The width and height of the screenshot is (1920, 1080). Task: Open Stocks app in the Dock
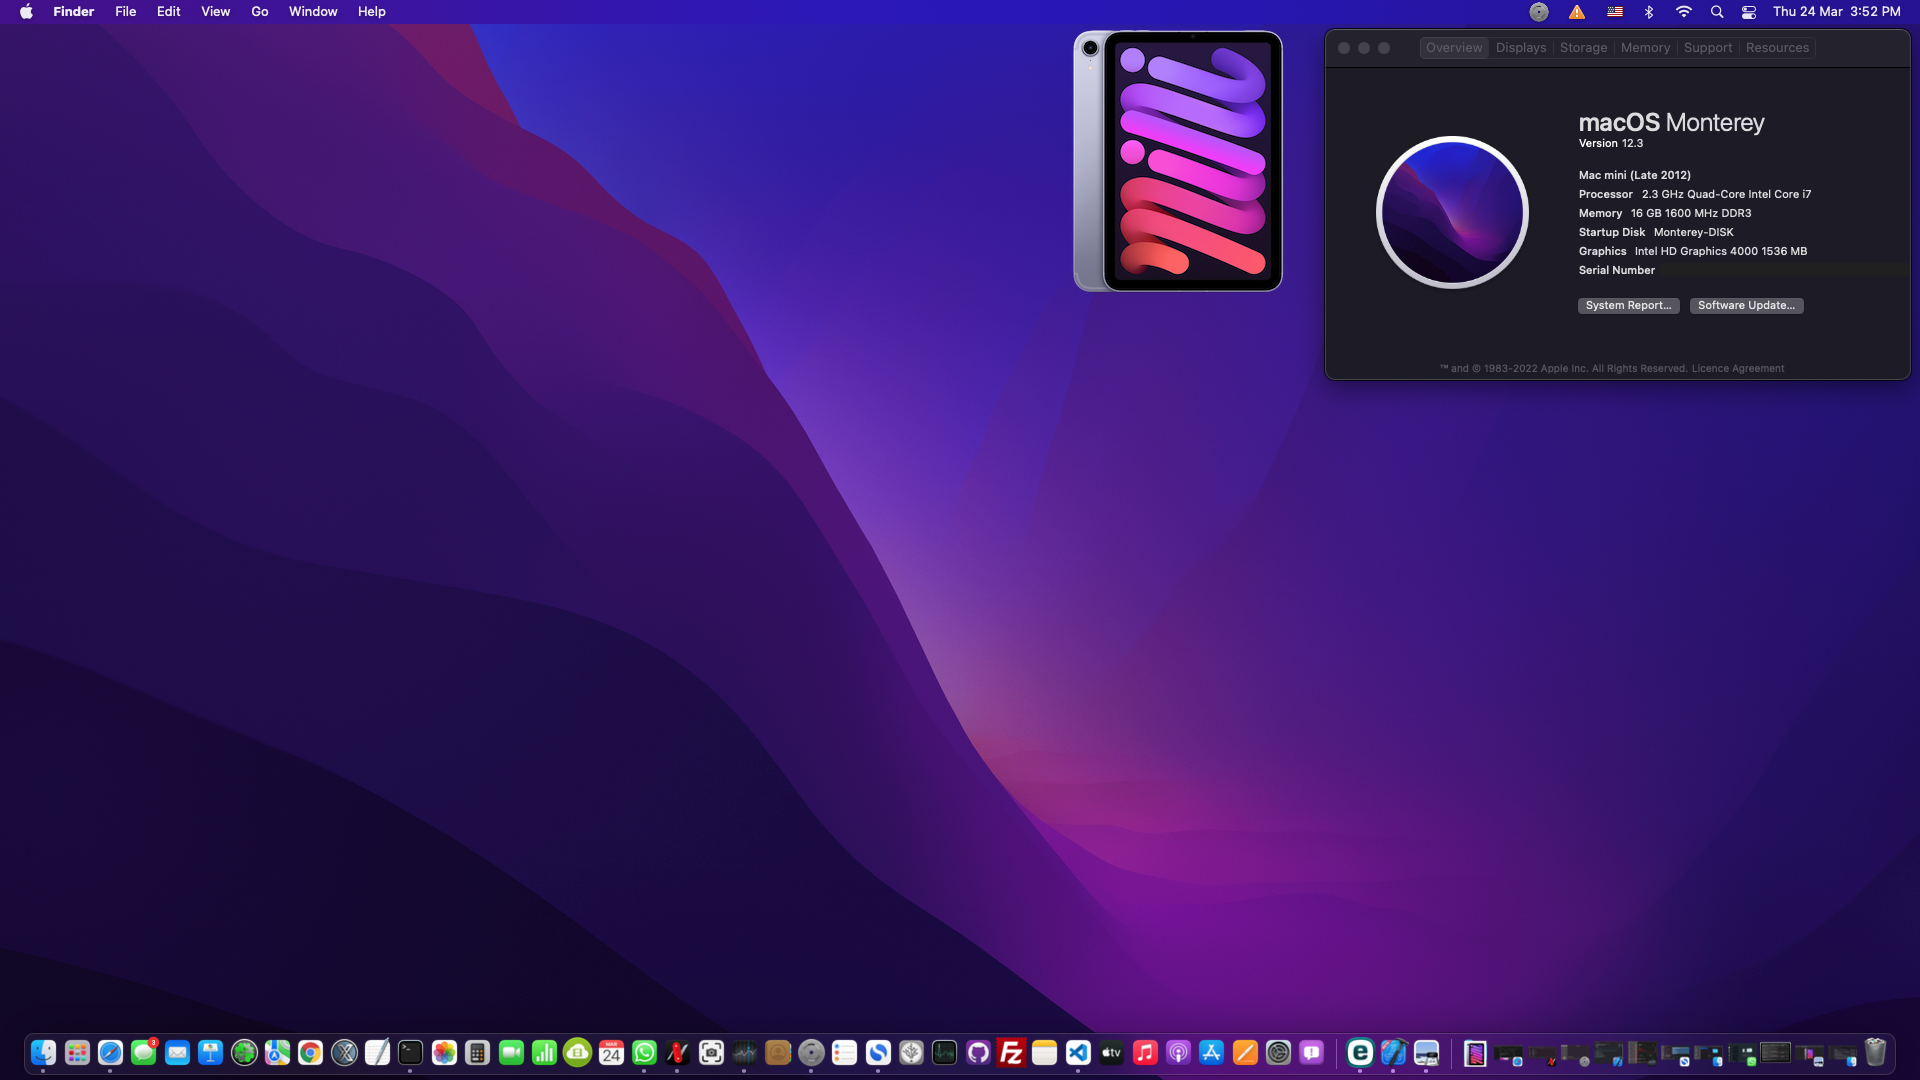coord(744,1053)
